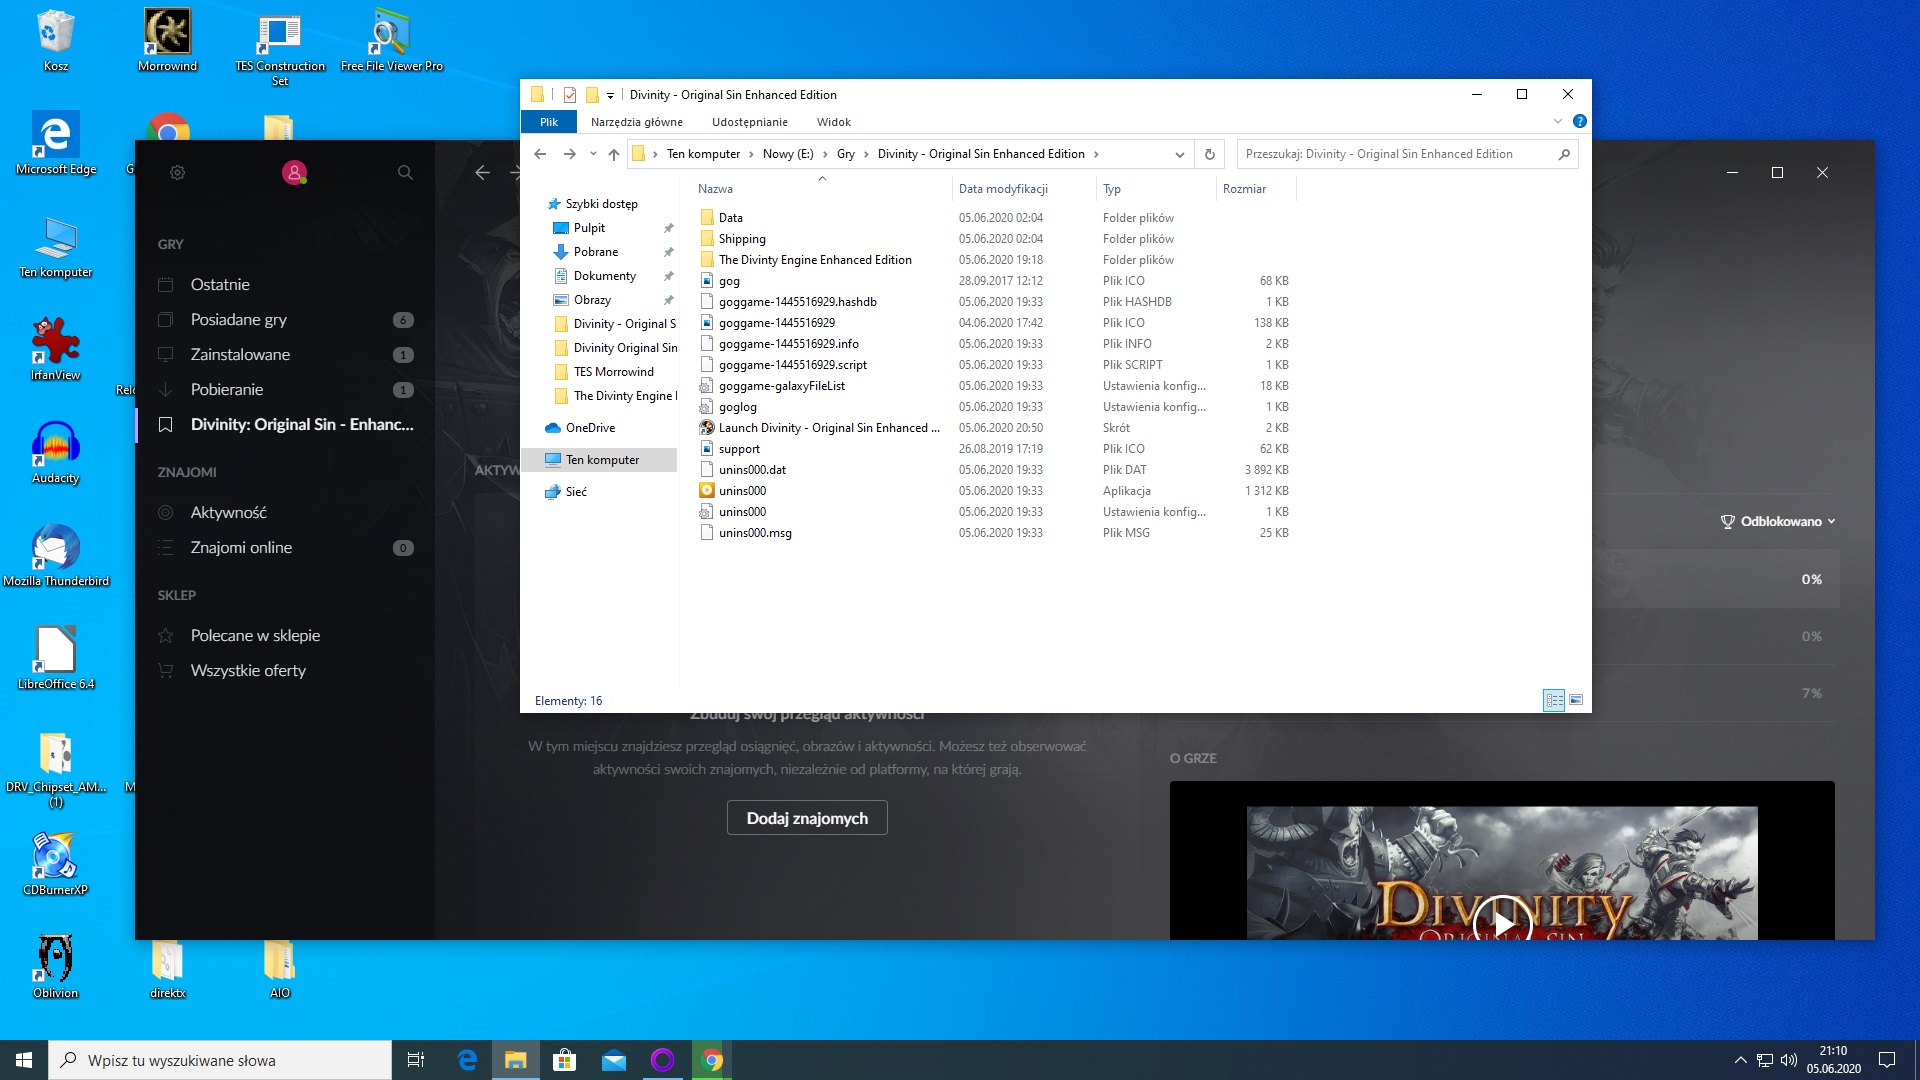Click the GOG Galaxy user profile avatar

pos(294,172)
